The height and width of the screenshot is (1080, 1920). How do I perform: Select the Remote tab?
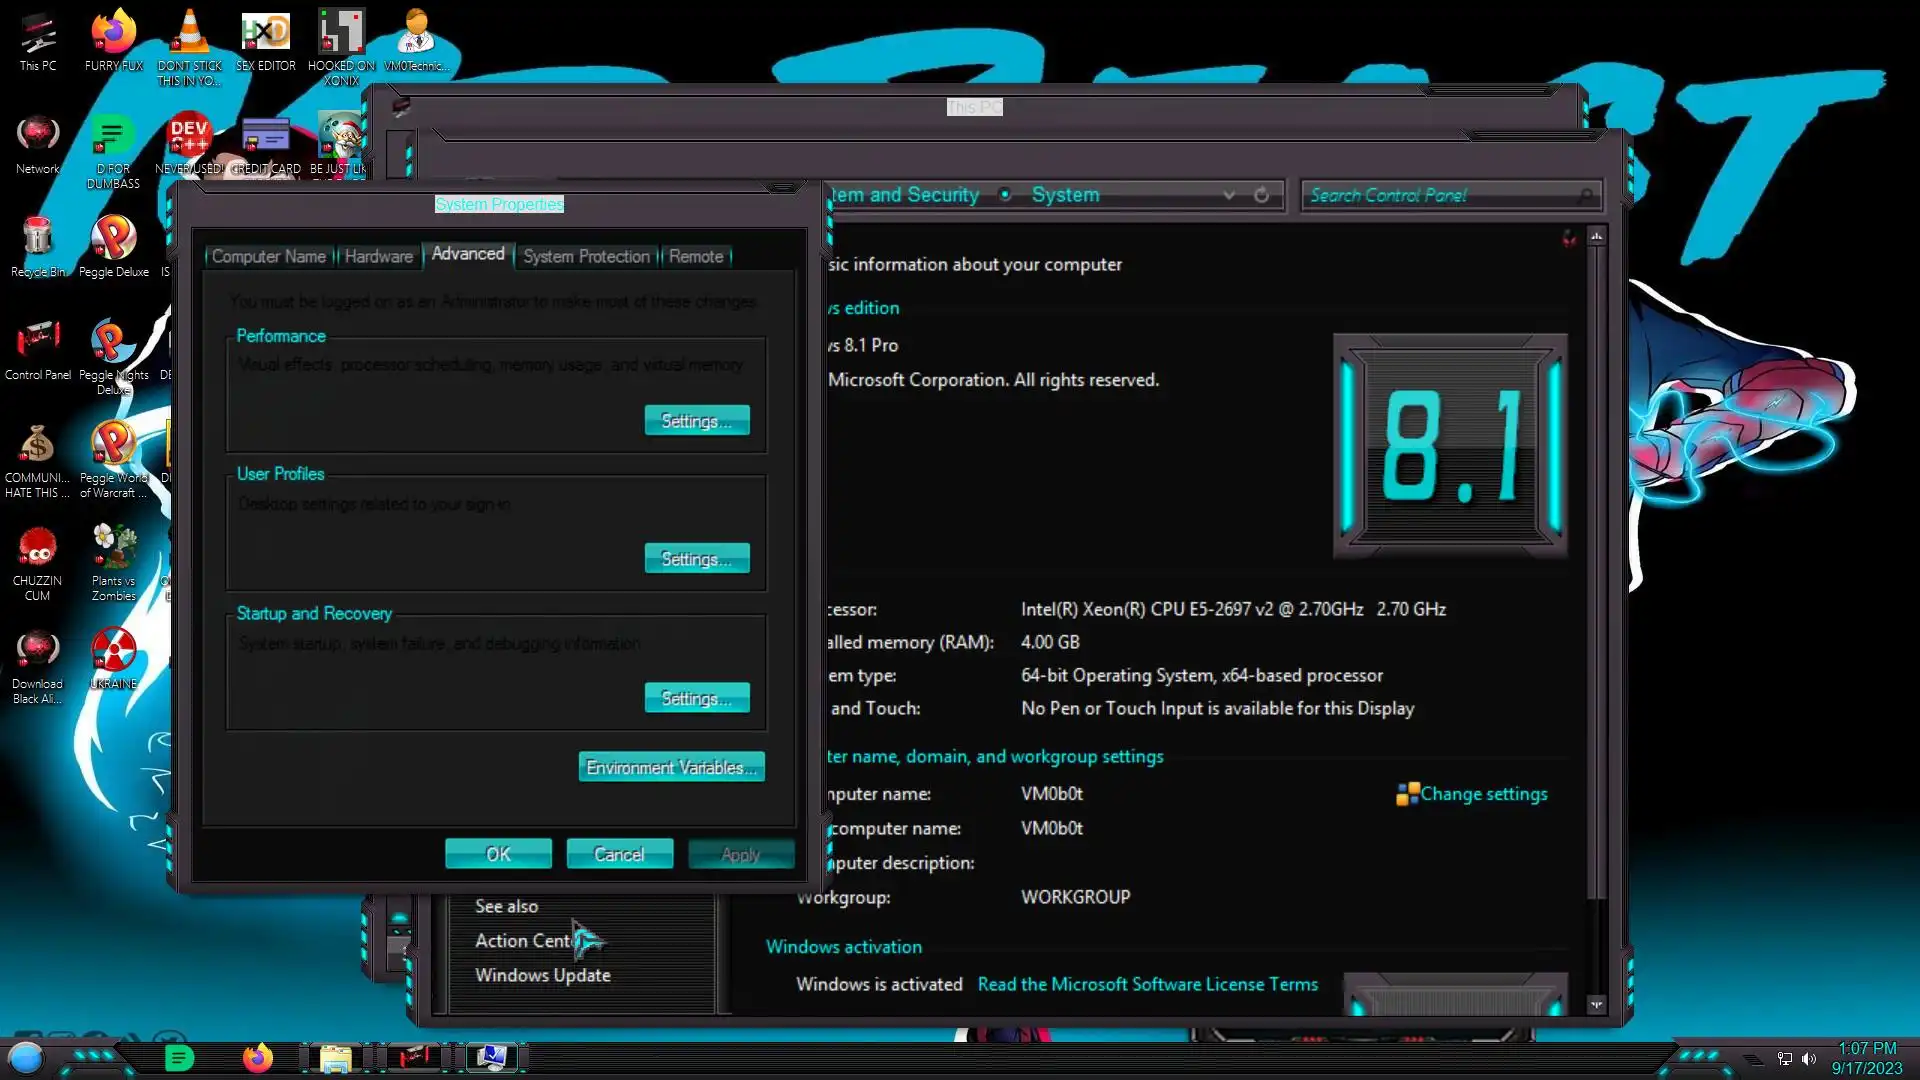(695, 256)
